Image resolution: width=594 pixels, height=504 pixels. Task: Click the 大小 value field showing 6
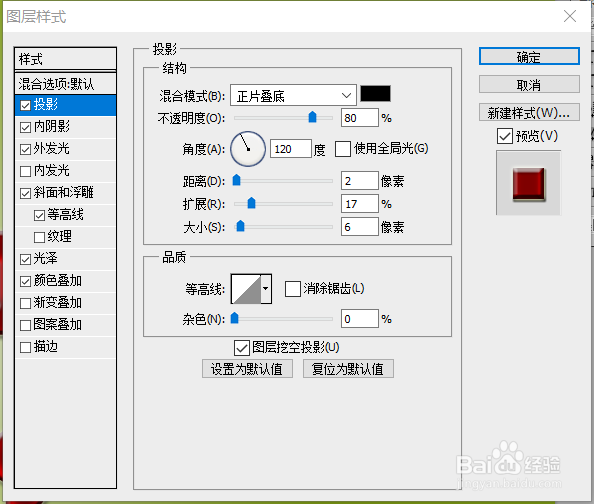point(360,227)
